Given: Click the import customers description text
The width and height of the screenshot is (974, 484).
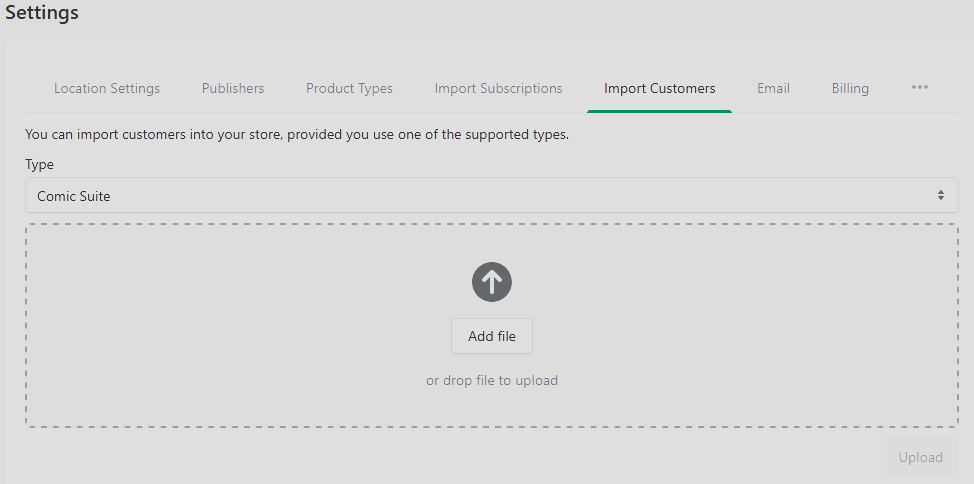Looking at the screenshot, I should (297, 134).
